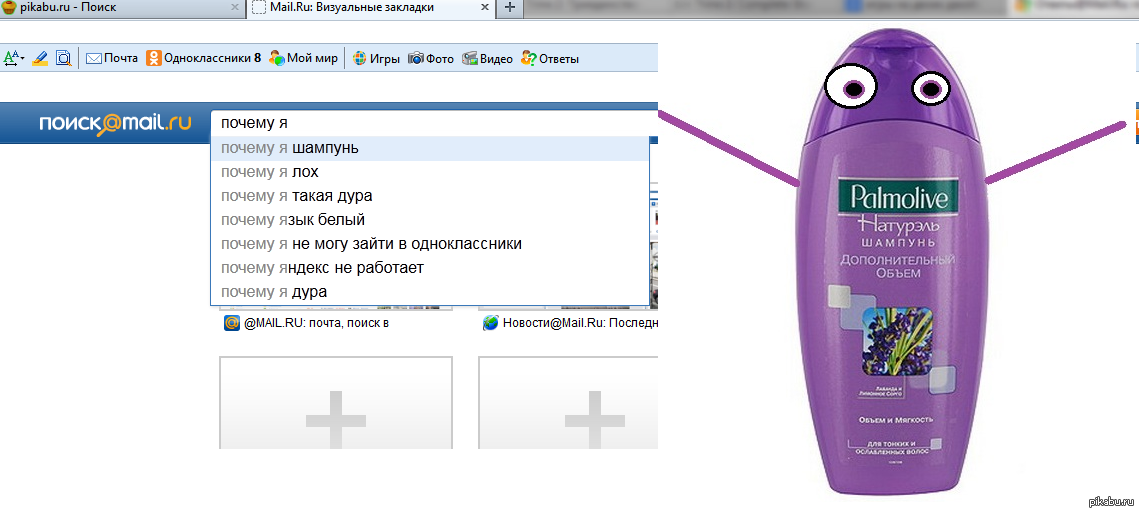Screen dimensions: 1139x513
Task: Open Игры from the Mail.ru toolbar
Action: (376, 58)
